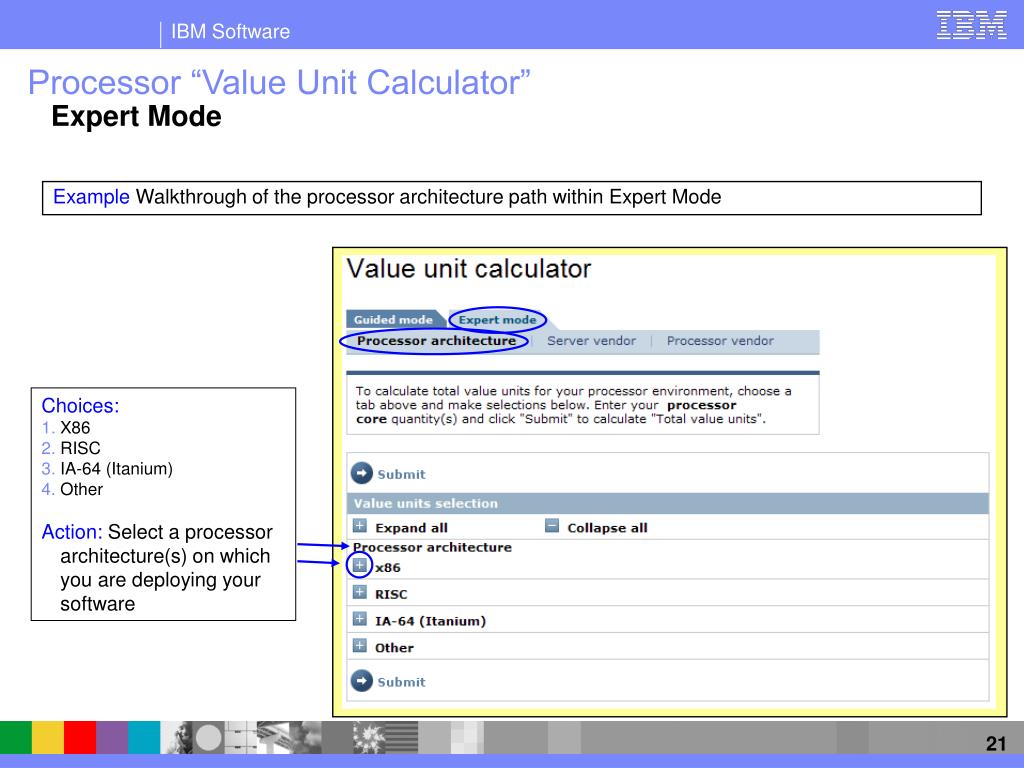1024x768 pixels.
Task: Select the Processor architecture sub-tab
Action: point(436,341)
